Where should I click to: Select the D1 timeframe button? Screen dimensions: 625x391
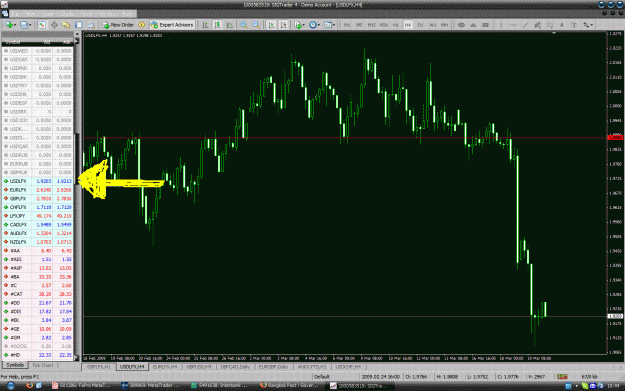click(x=420, y=25)
